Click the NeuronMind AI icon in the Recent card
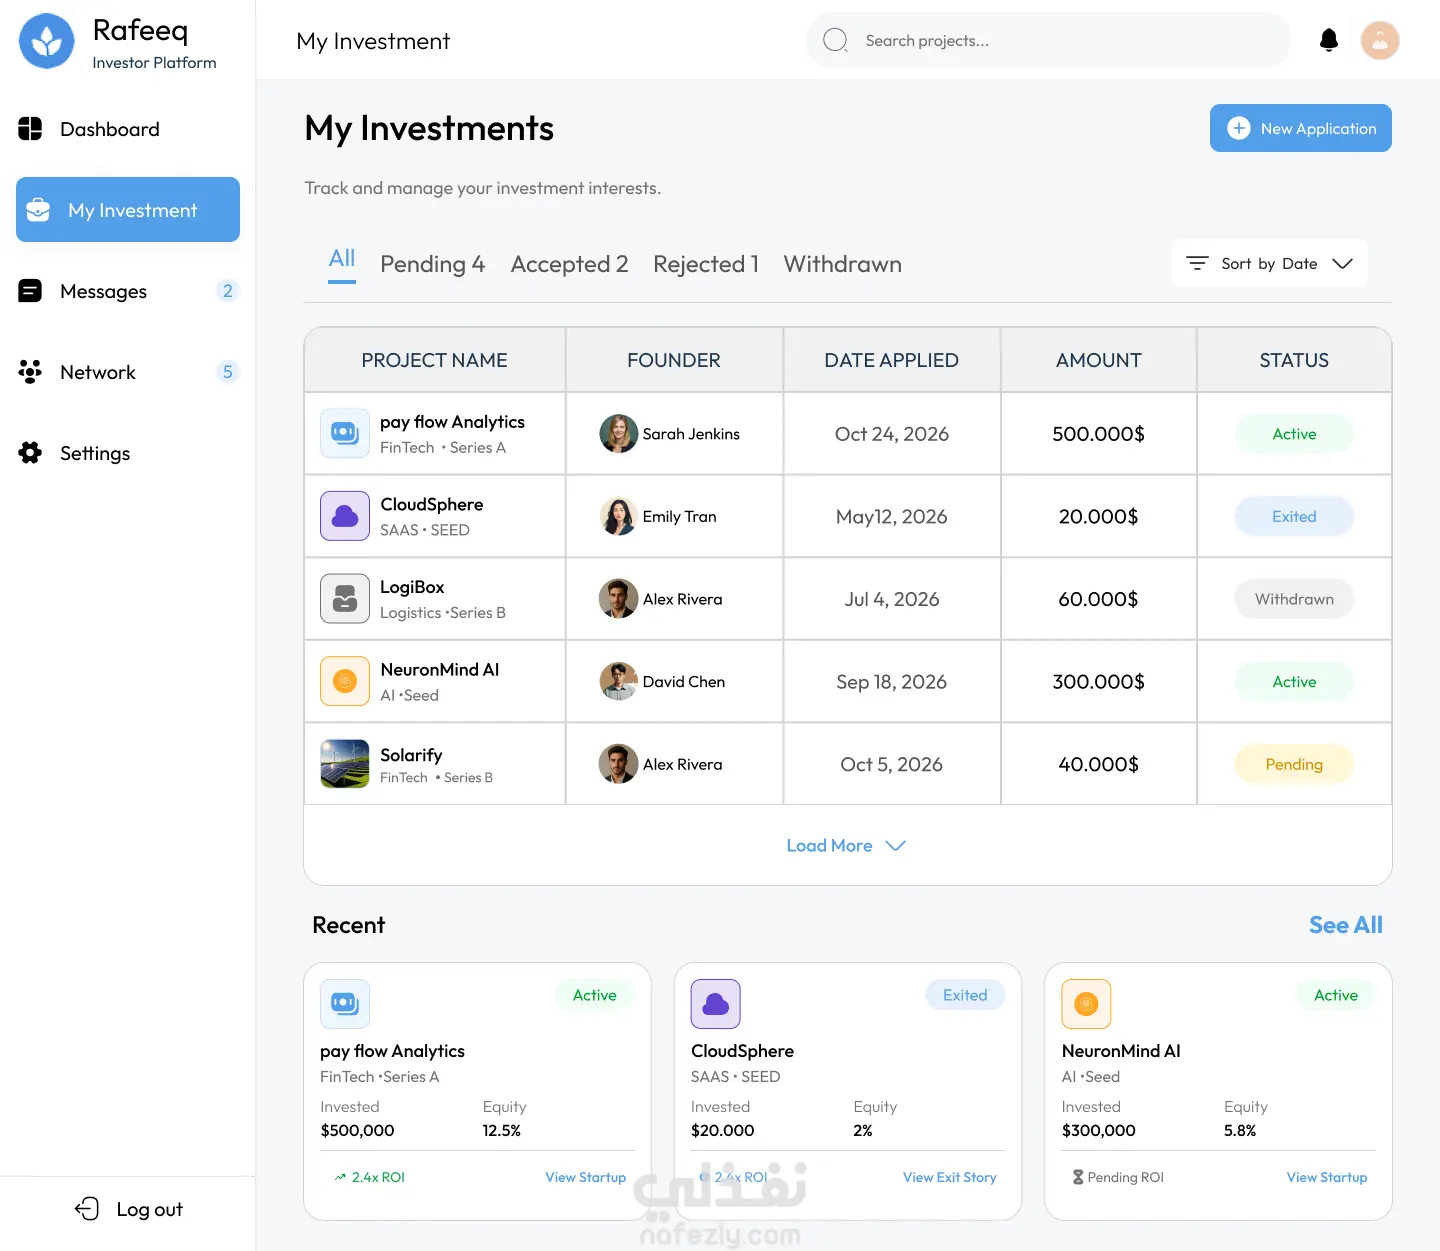Image resolution: width=1440 pixels, height=1251 pixels. click(1086, 1004)
